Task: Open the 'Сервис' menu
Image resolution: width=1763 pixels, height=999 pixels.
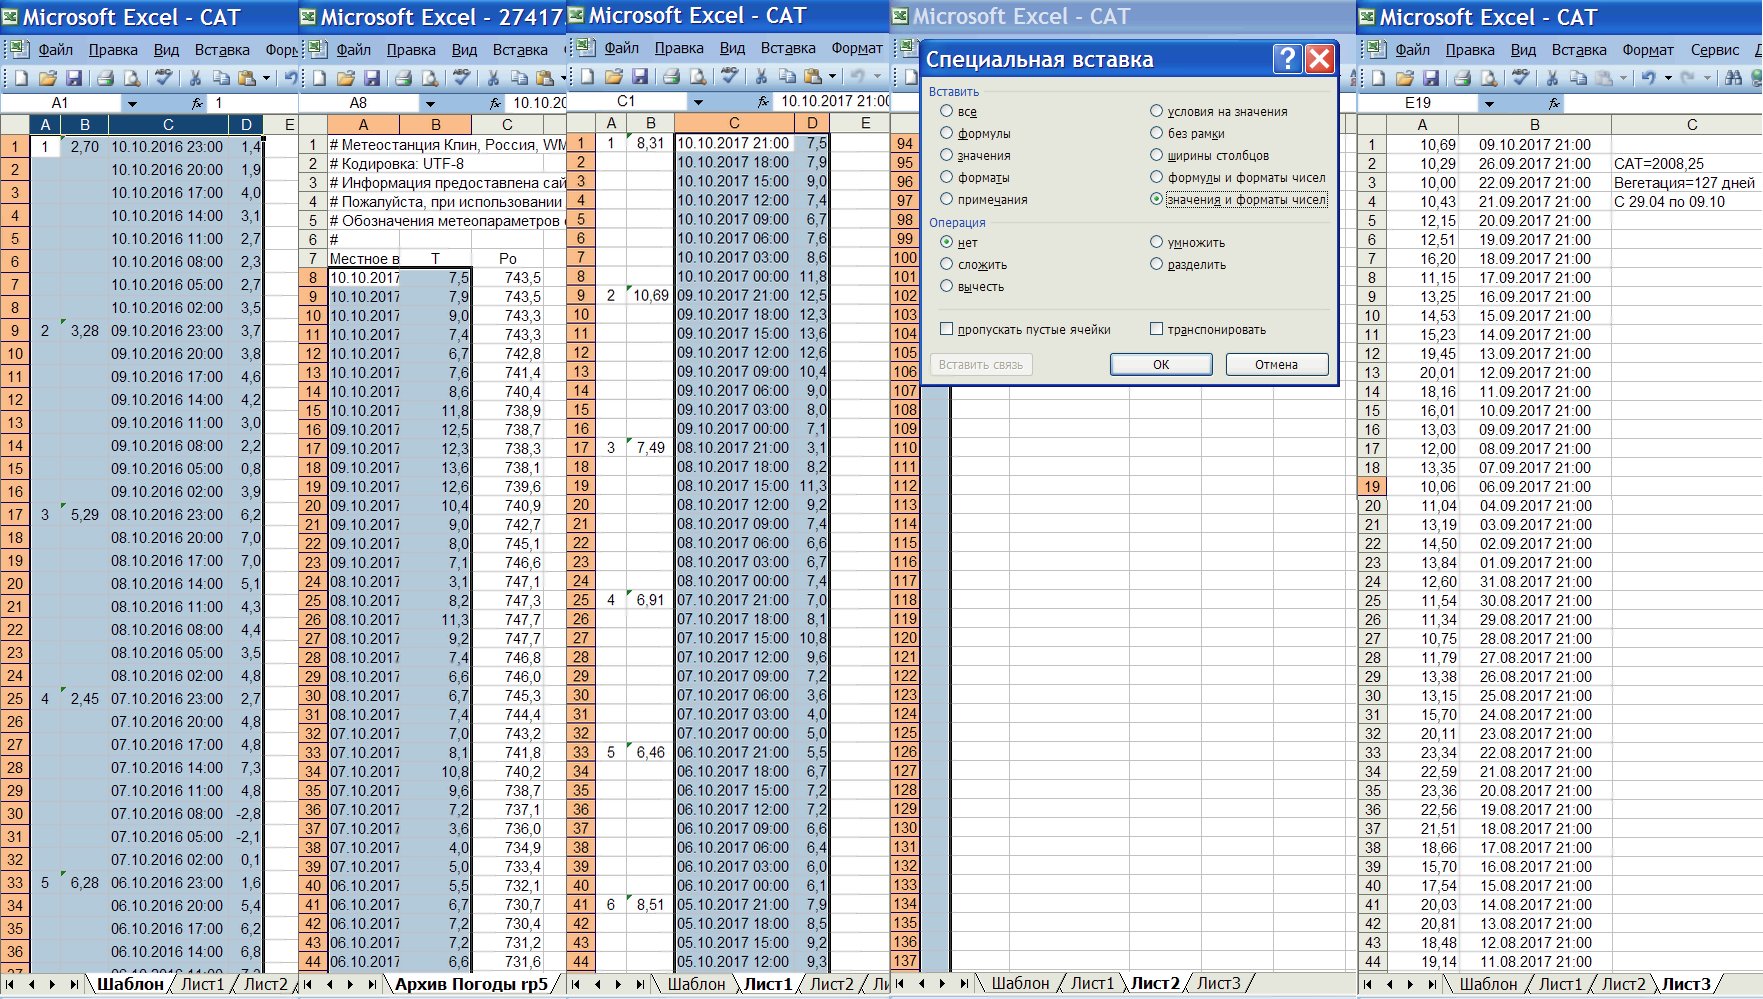Action: point(1714,50)
